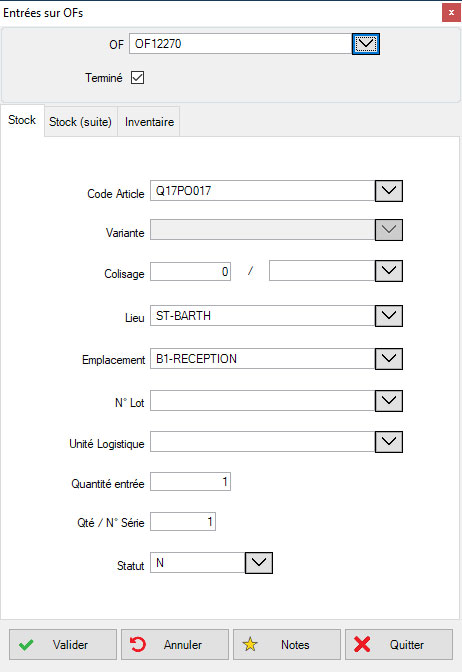Select the Stock tab

pyautogui.click(x=22, y=120)
